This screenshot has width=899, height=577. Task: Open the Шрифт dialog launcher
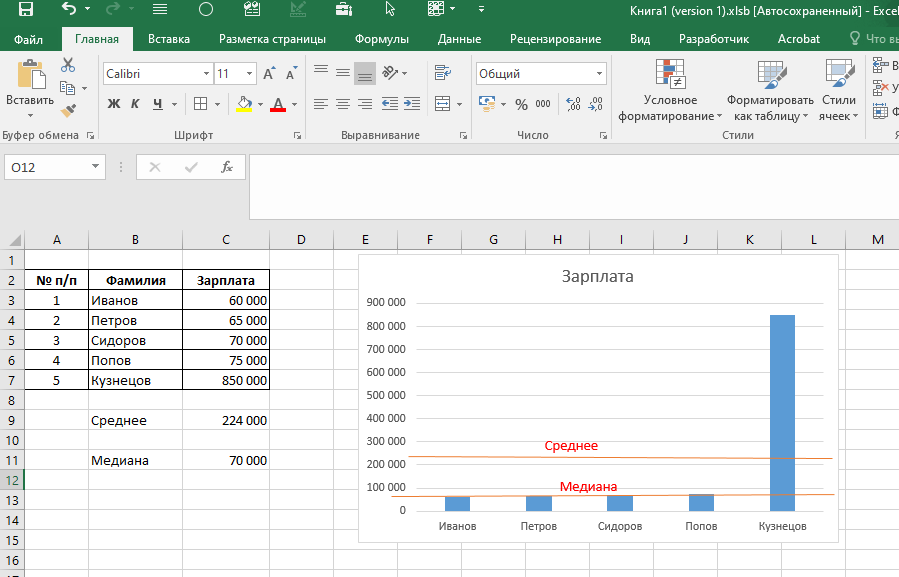298,135
